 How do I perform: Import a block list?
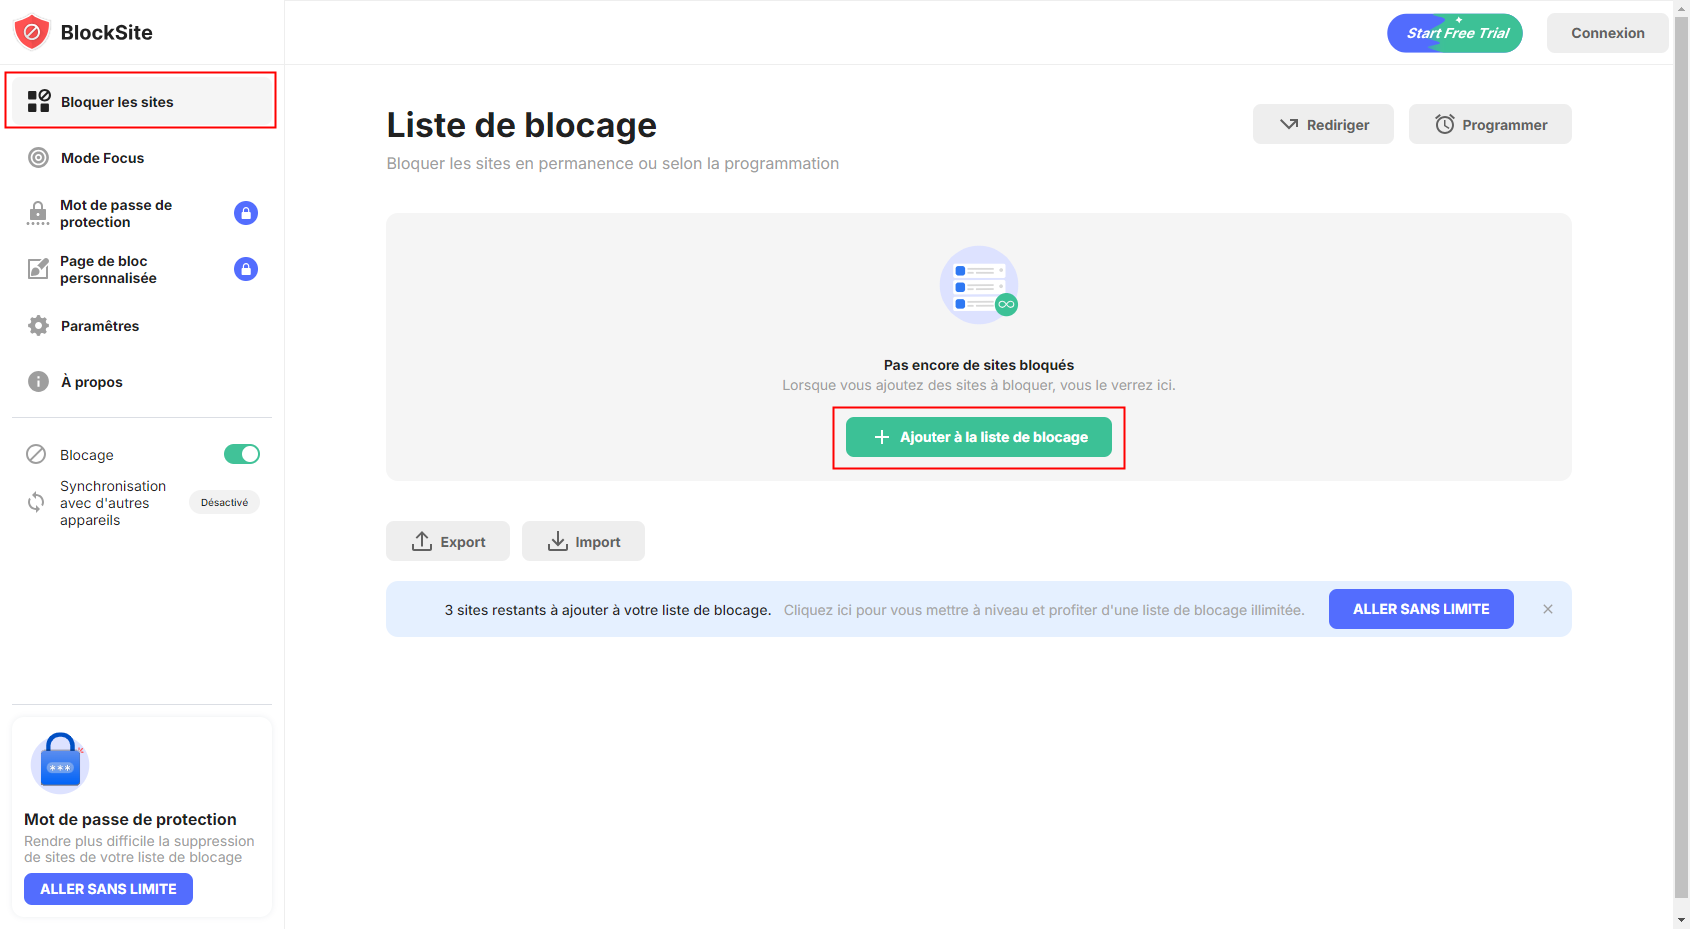pos(583,541)
